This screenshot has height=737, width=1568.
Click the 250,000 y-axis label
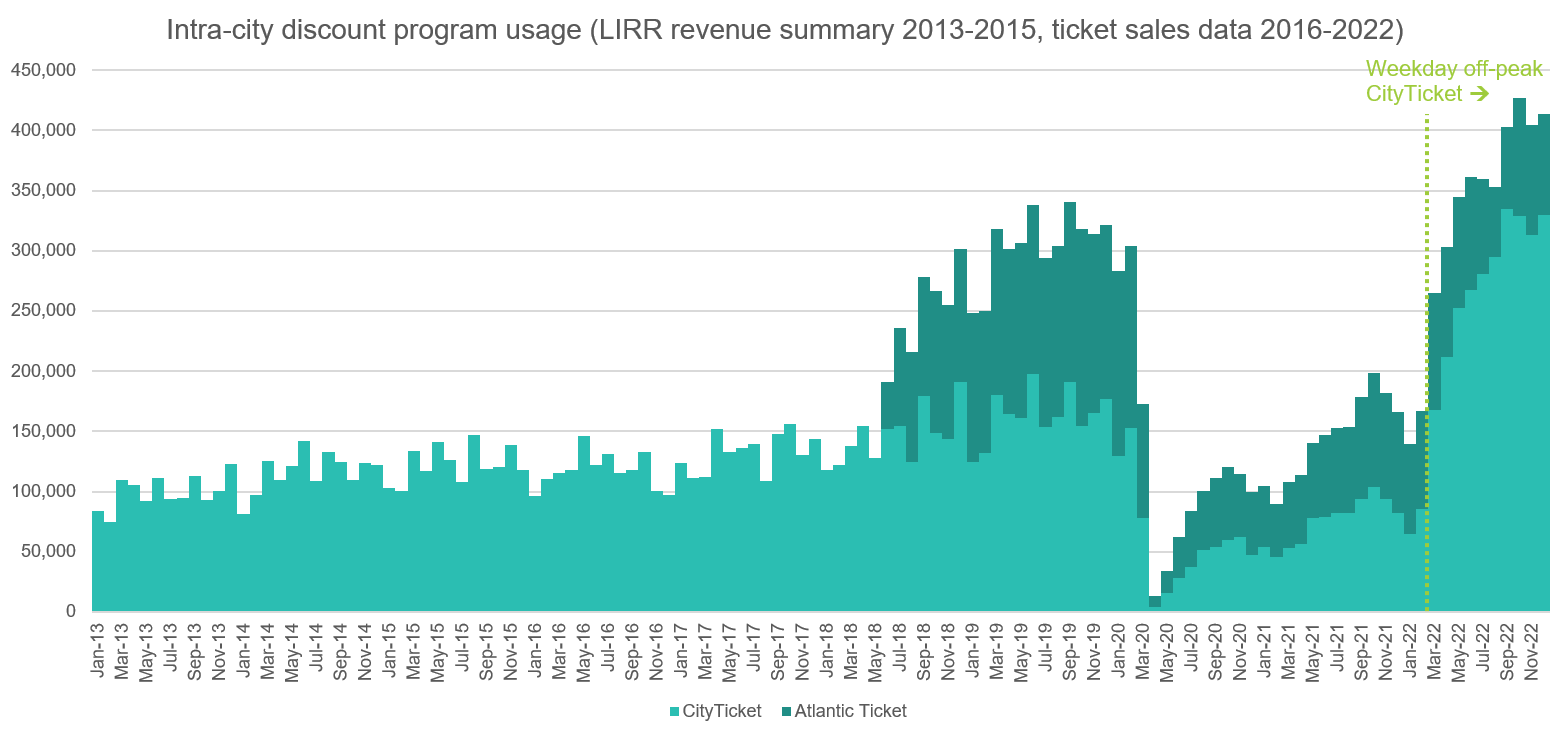pos(44,311)
